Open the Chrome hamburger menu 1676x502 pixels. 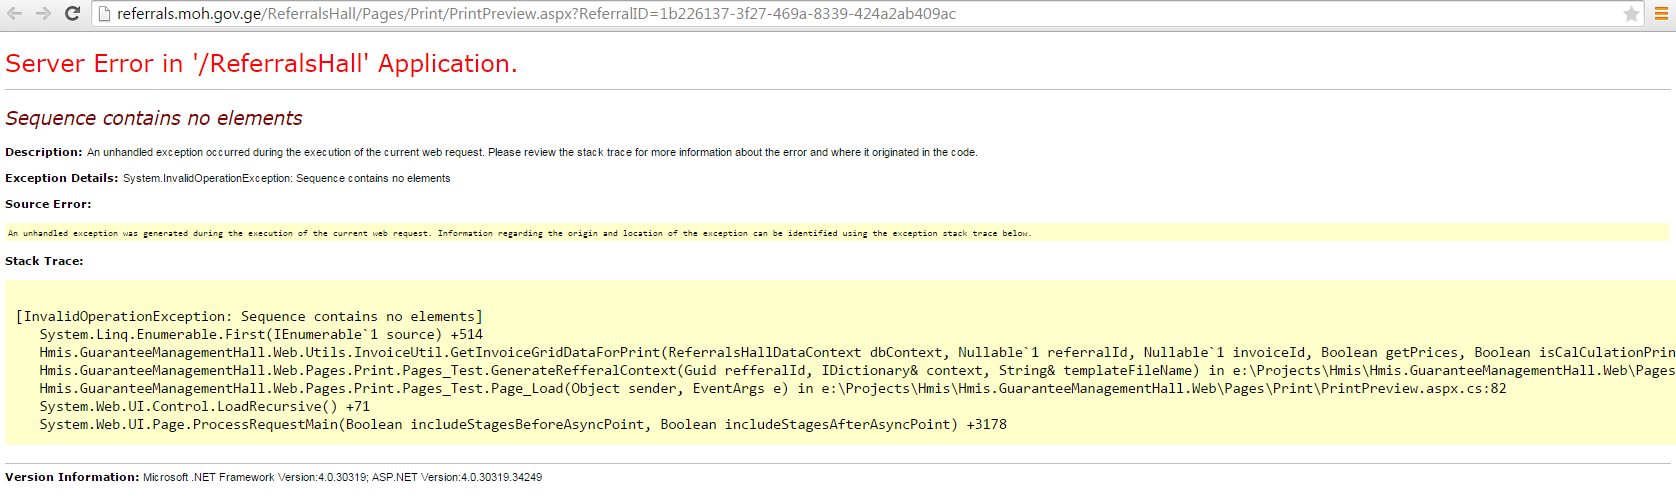tap(1661, 14)
